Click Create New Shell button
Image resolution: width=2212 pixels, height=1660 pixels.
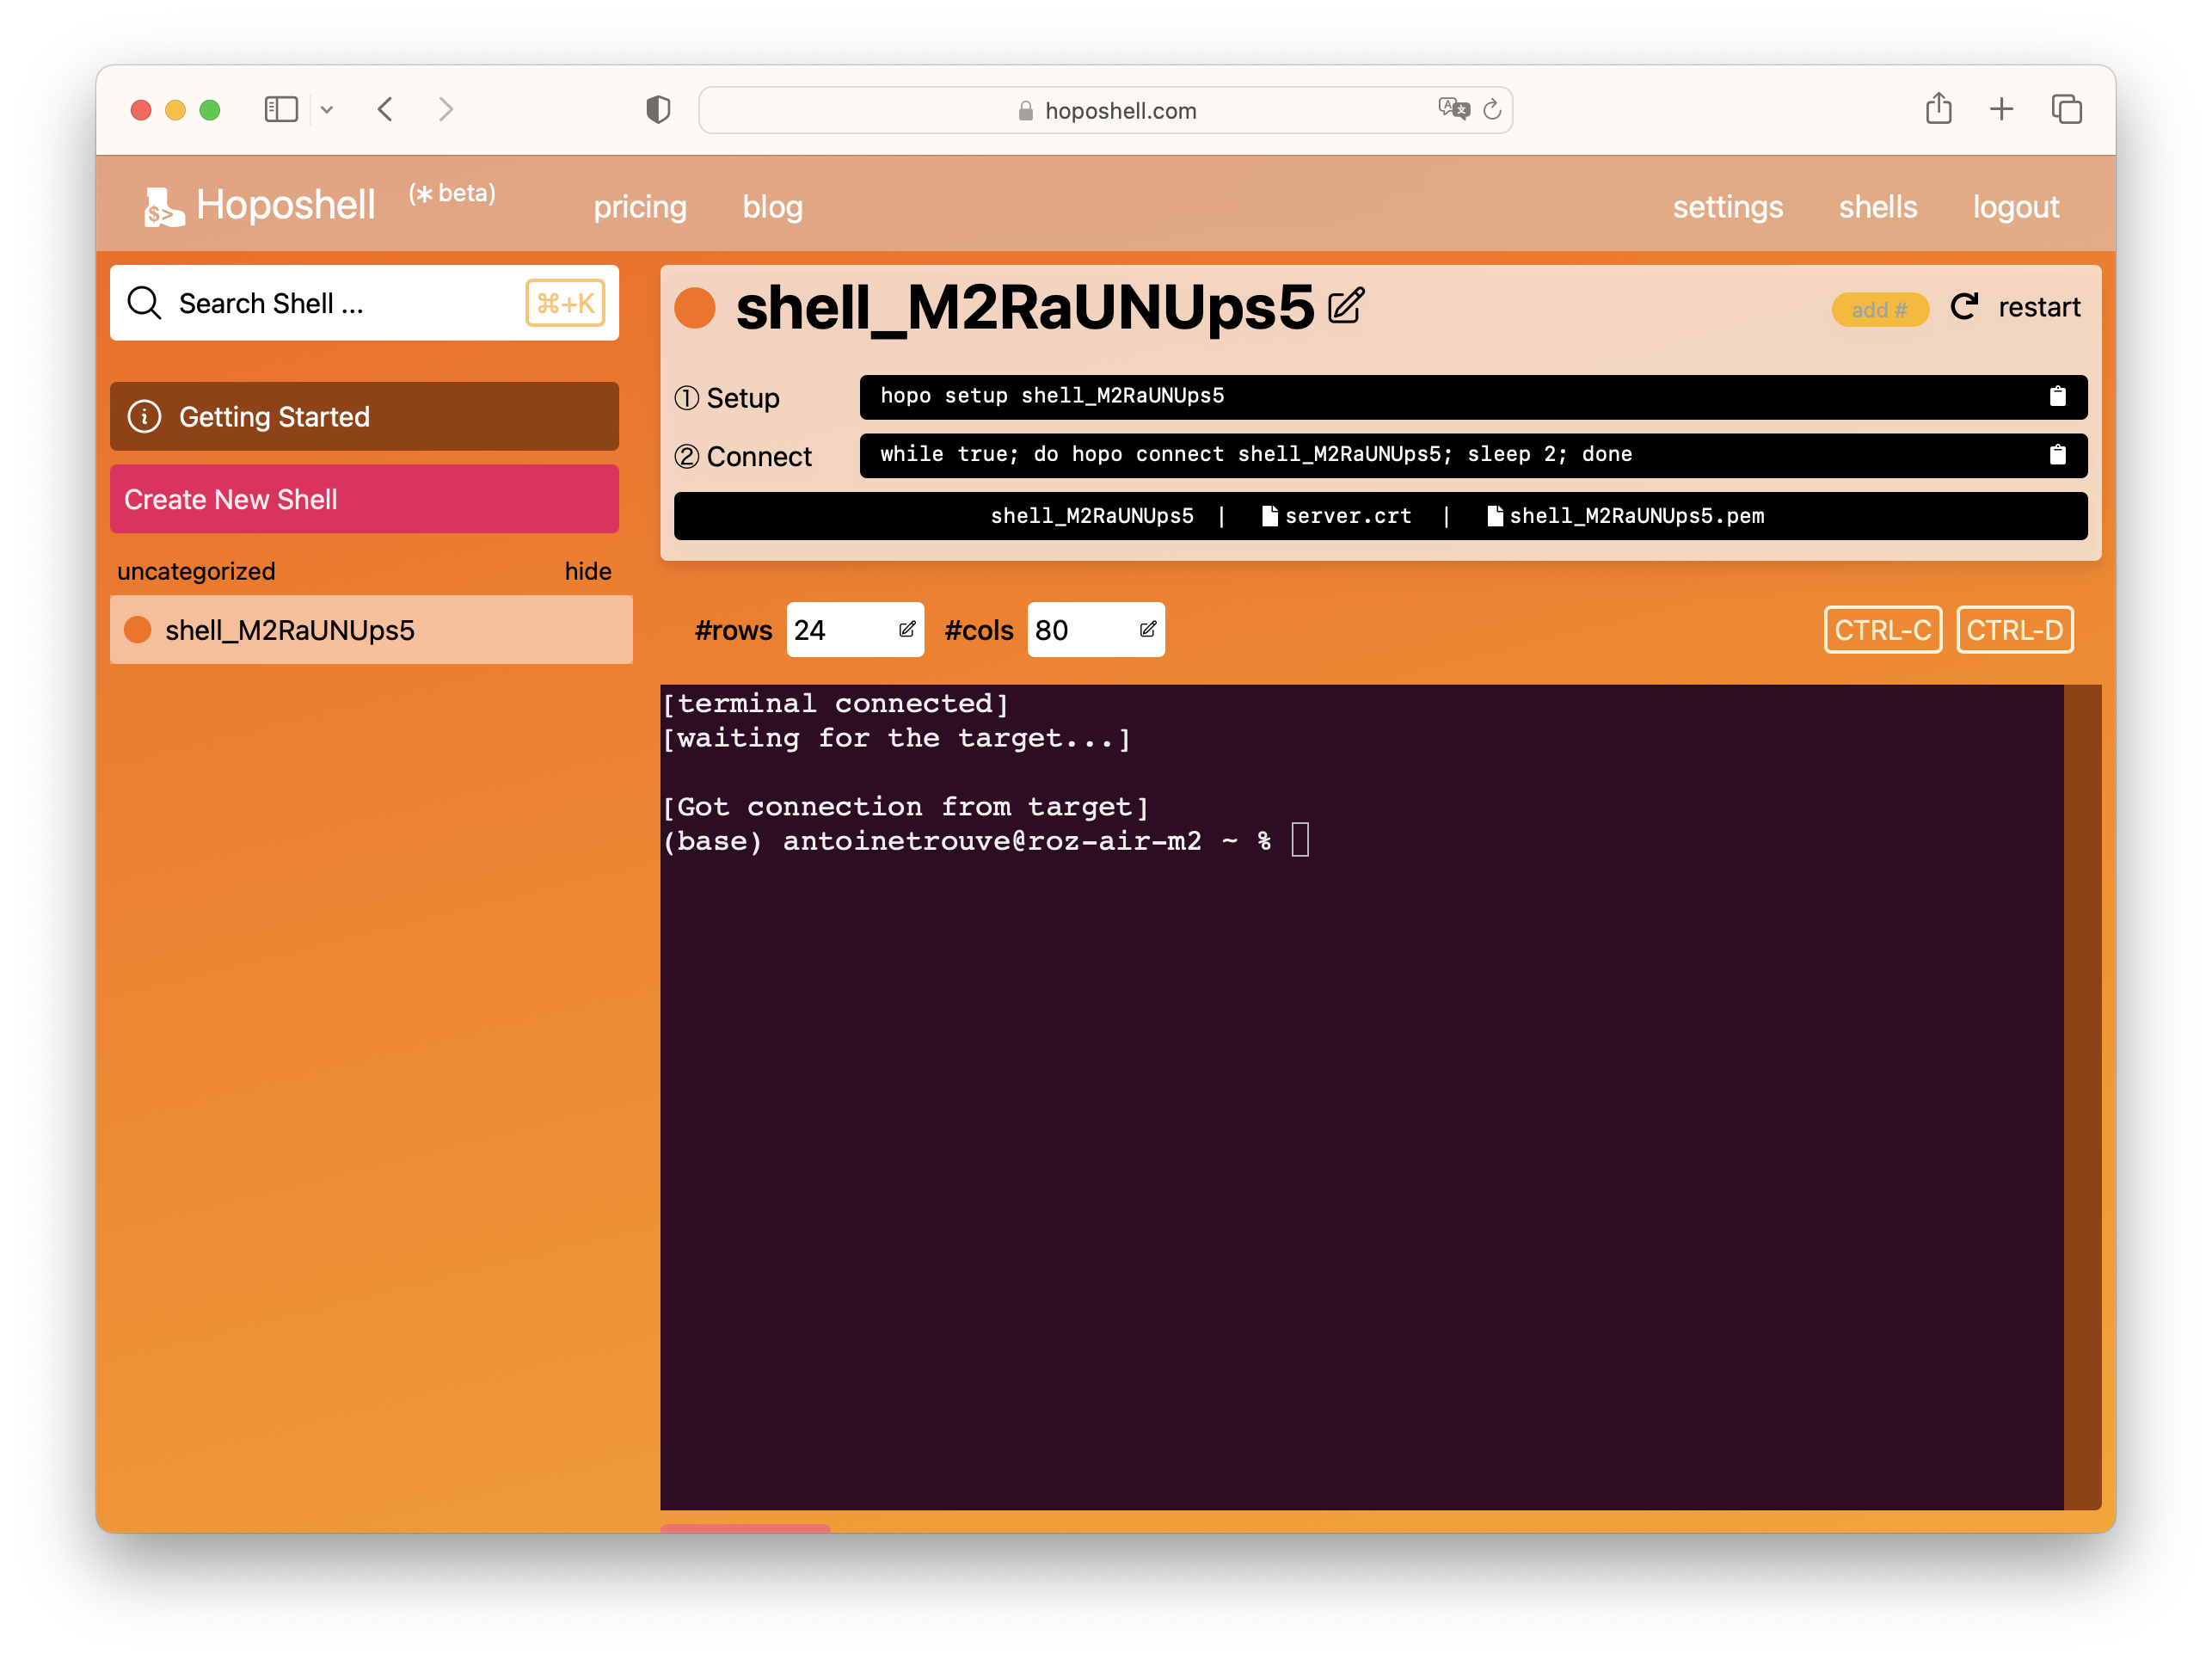364,499
